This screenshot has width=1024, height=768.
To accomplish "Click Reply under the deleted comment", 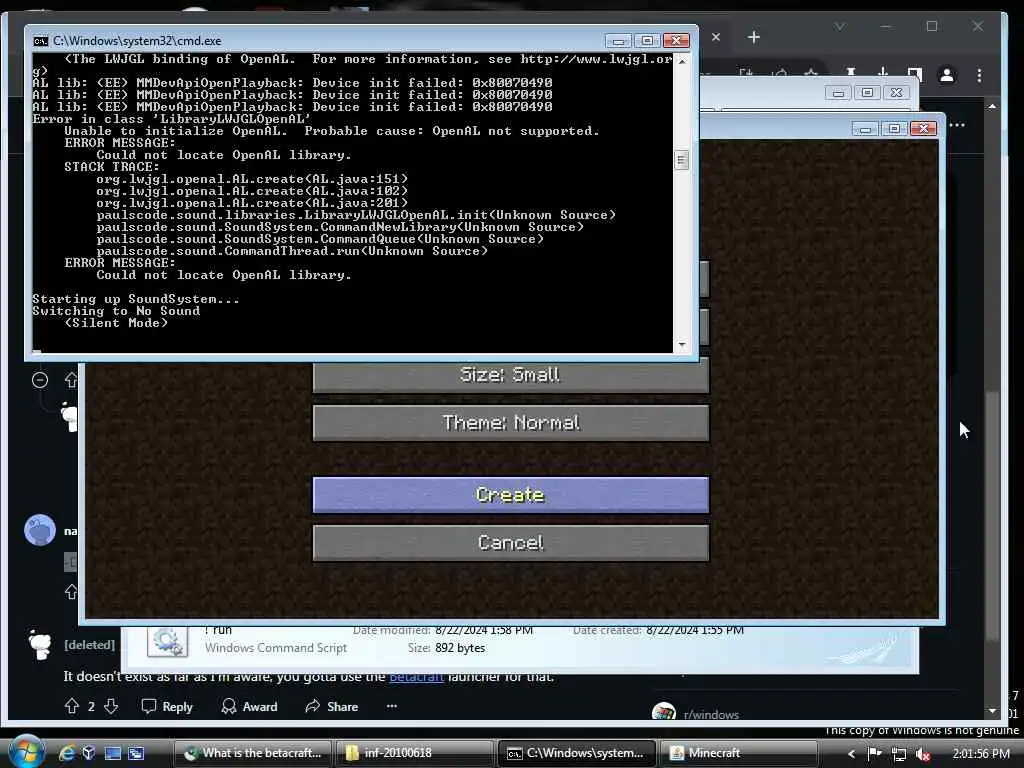I will point(167,707).
